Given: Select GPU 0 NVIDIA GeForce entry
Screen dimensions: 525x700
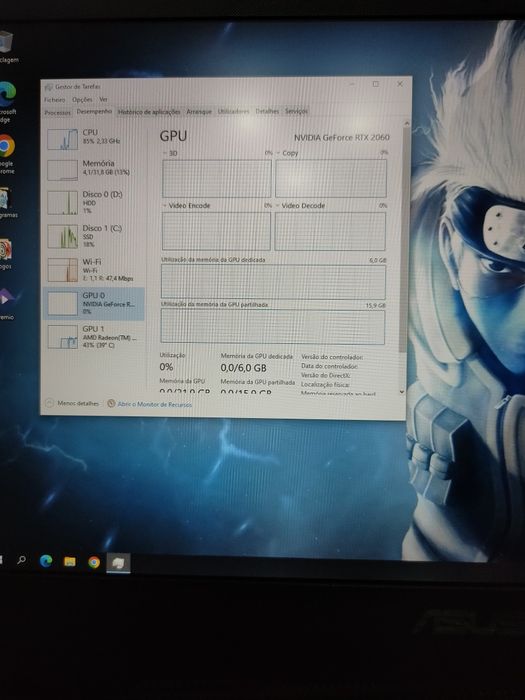Looking at the screenshot, I should pos(93,304).
